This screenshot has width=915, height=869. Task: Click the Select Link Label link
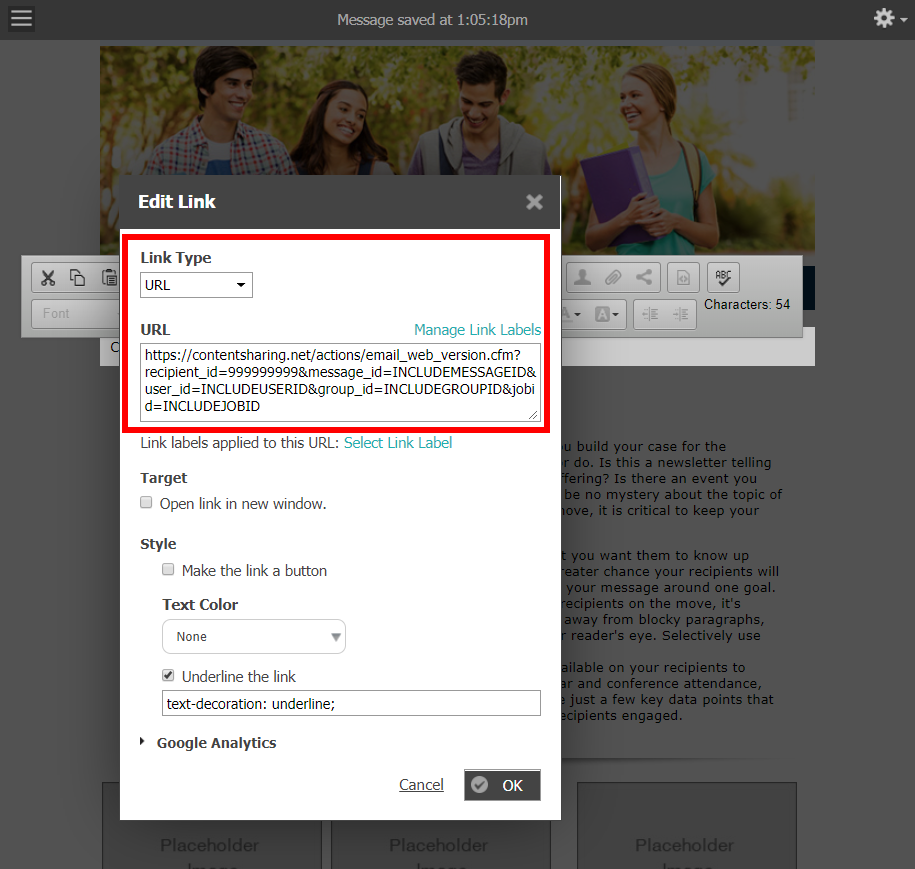coord(398,443)
